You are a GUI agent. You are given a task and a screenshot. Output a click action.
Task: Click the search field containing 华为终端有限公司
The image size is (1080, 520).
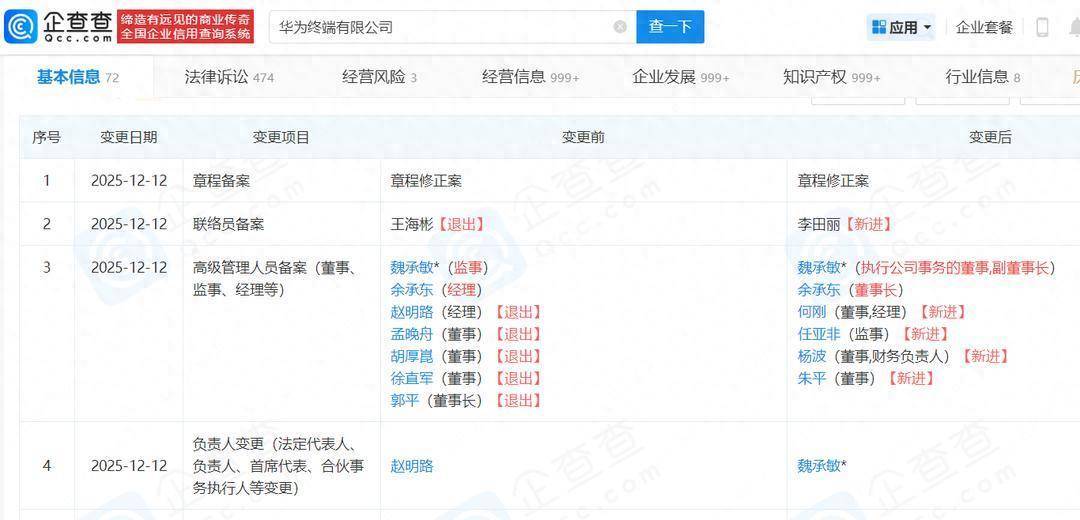[440, 27]
